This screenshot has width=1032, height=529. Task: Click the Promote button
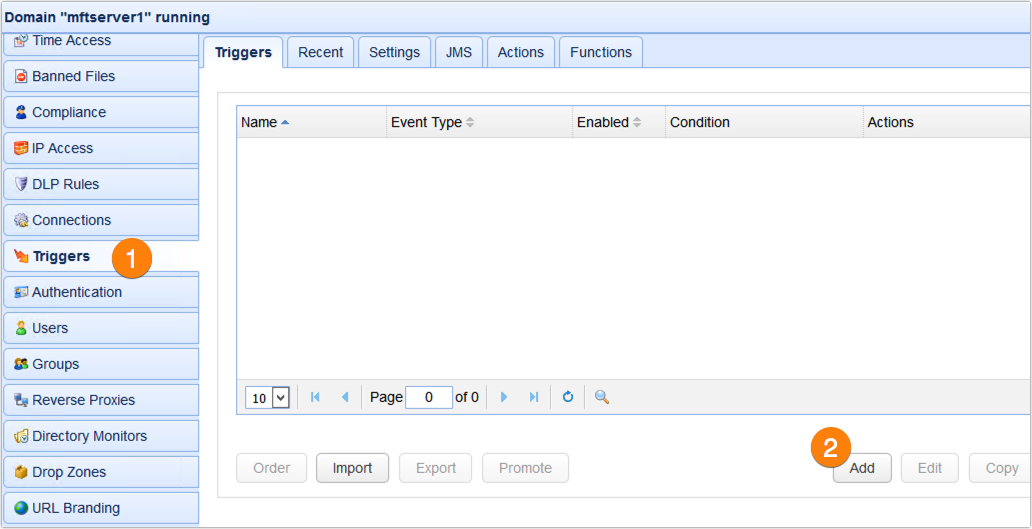coord(525,468)
